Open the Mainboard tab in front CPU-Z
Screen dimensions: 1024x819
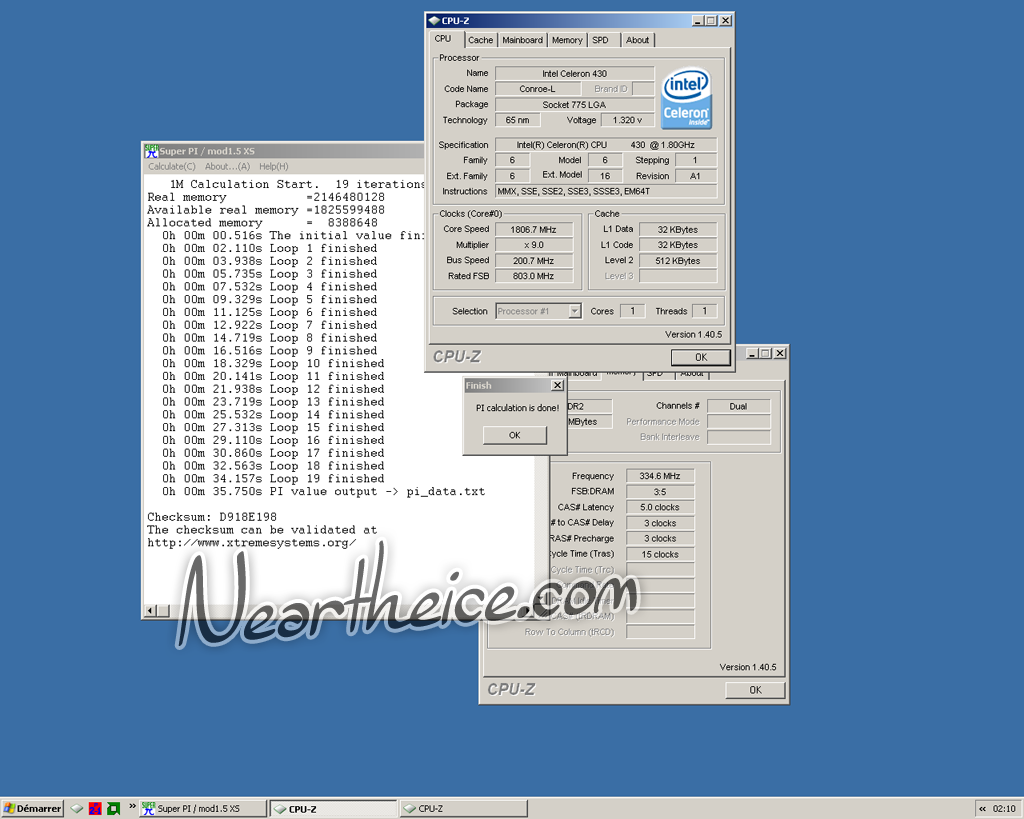[x=522, y=40]
